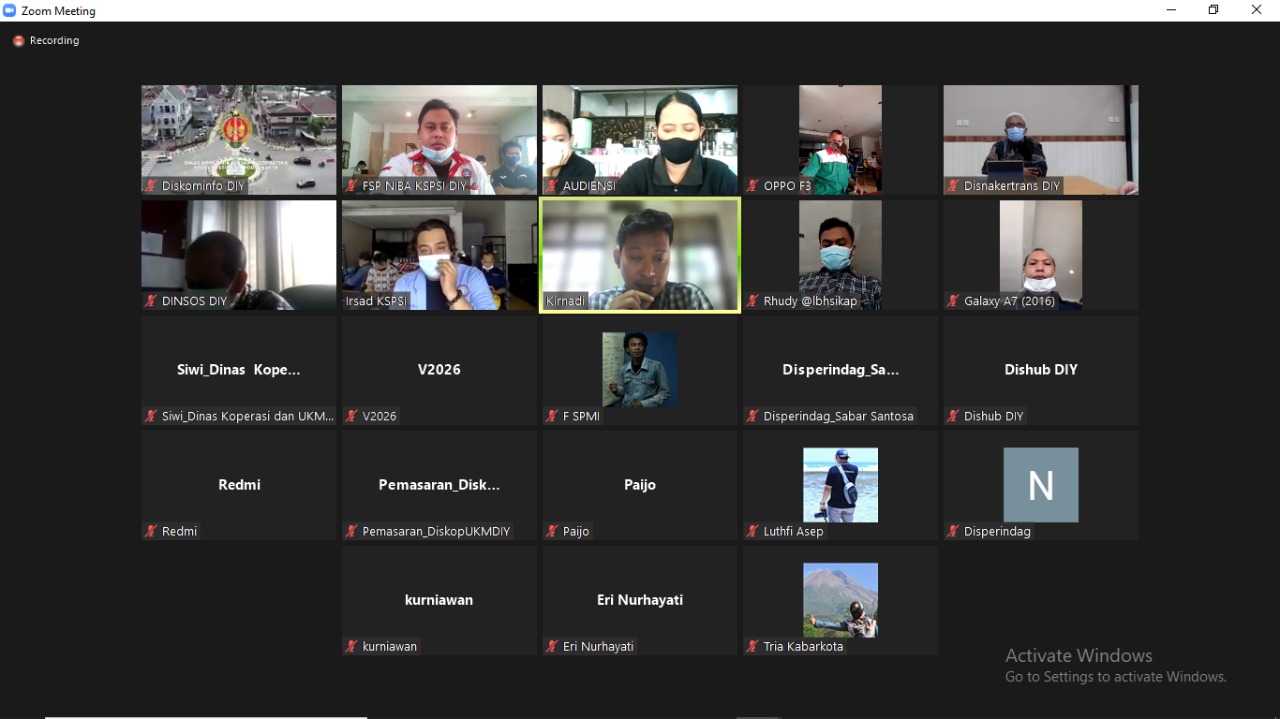Select the Disnakertrans DIY video feed
Image resolution: width=1280 pixels, height=719 pixels.
click(1040, 138)
